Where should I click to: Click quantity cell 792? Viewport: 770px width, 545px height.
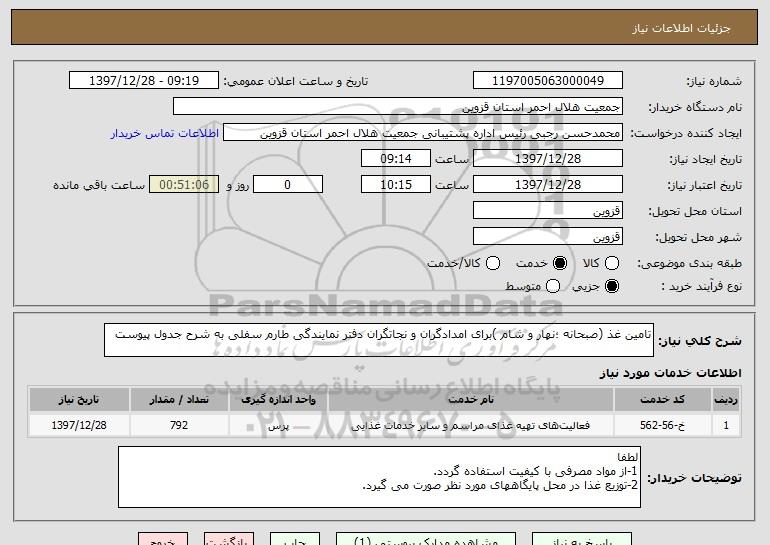coord(179,425)
